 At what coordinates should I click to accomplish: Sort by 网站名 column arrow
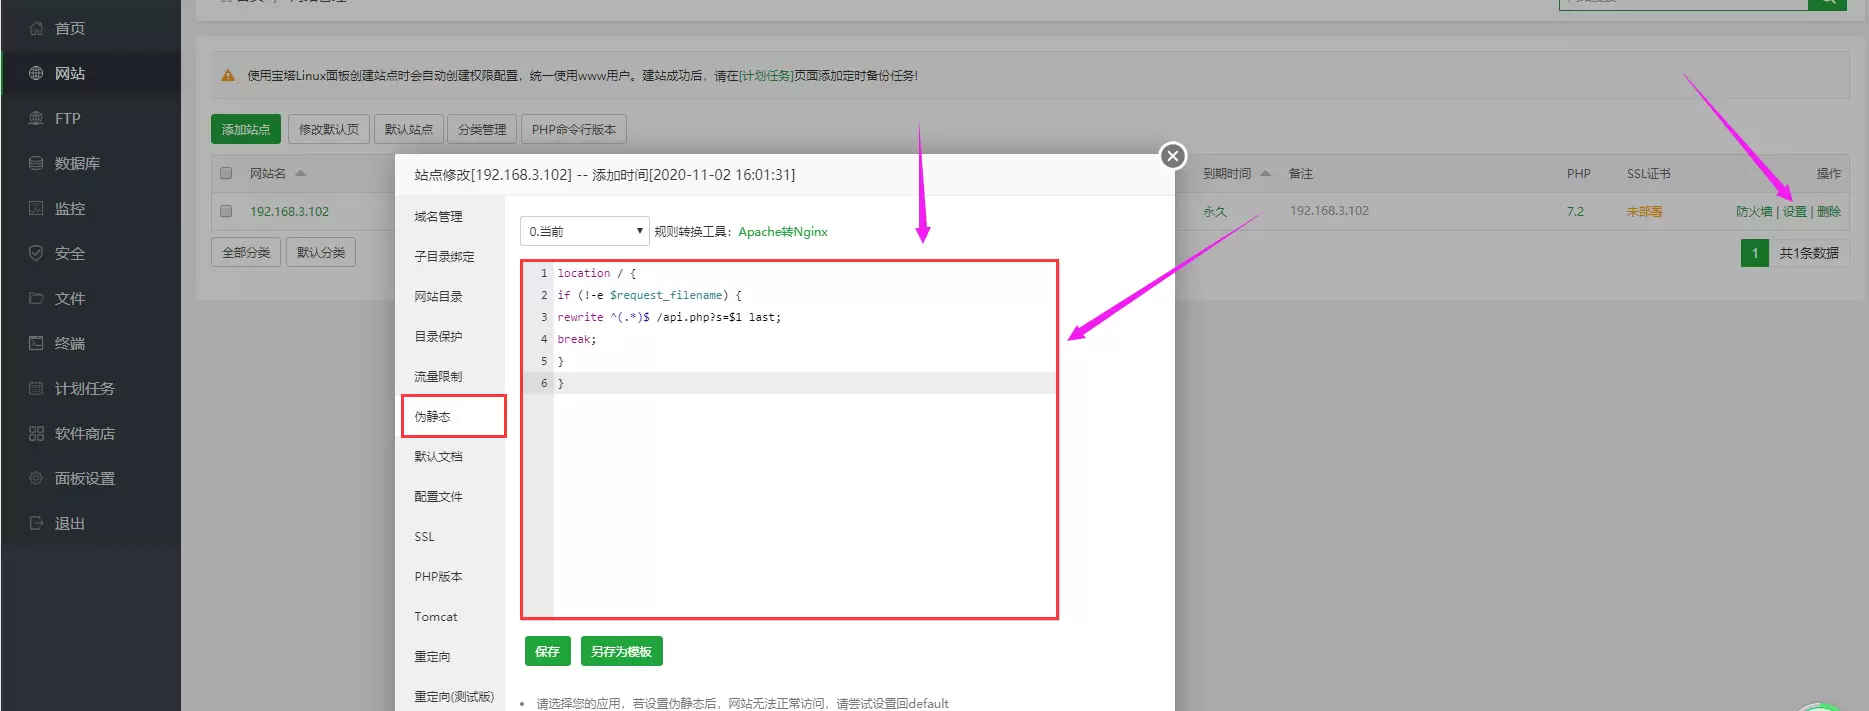pos(301,173)
